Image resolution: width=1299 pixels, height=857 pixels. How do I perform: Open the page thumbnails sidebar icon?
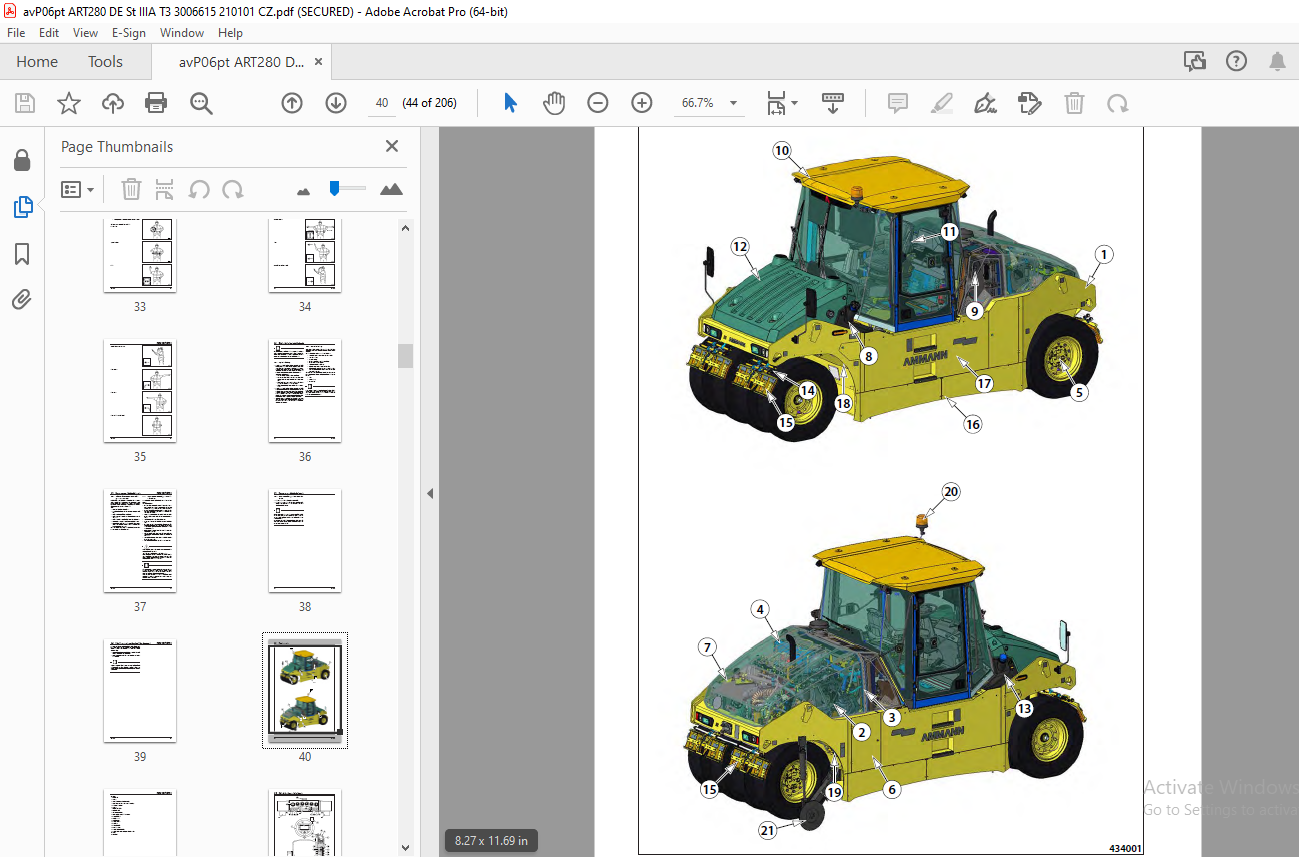(x=22, y=207)
